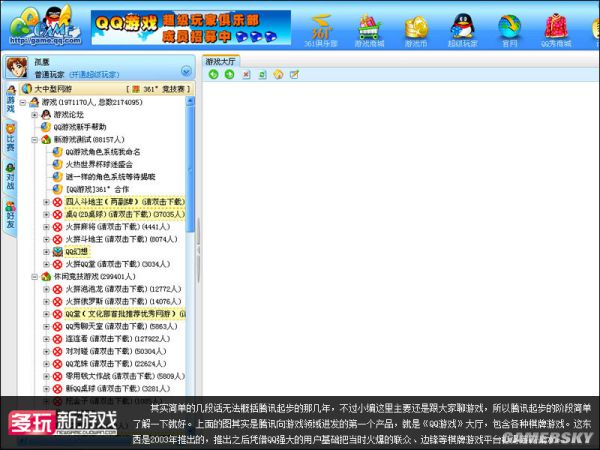600x450 pixels.
Task: Open the 超级玩家 penguin icon
Action: pos(463,31)
